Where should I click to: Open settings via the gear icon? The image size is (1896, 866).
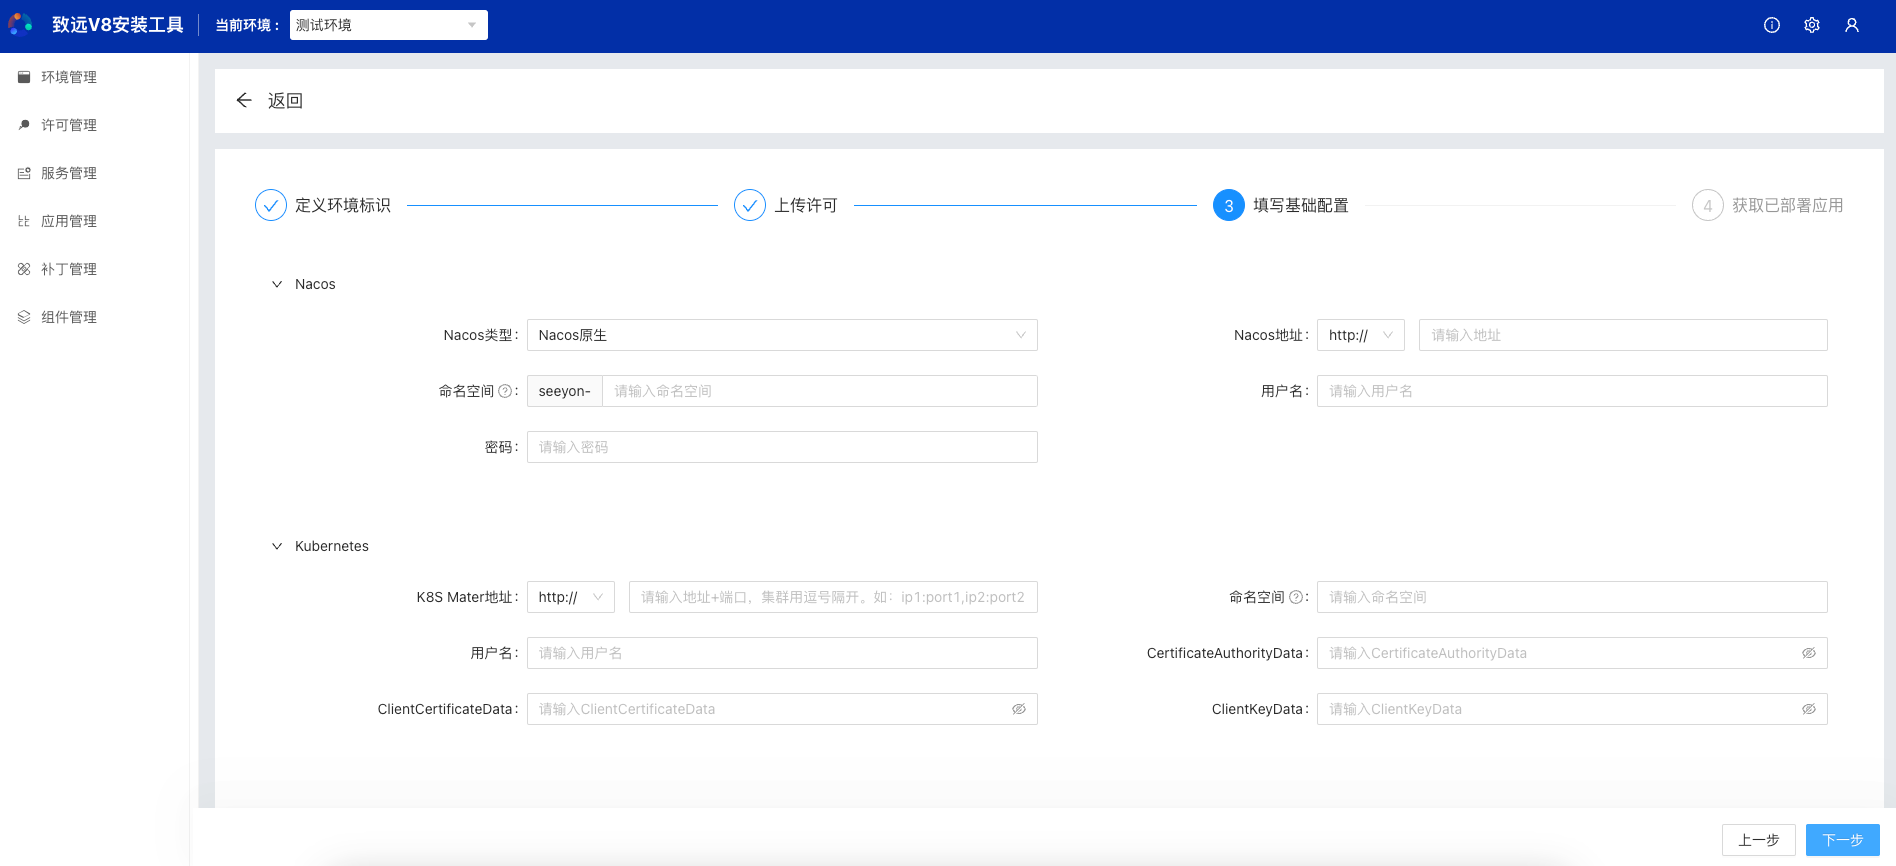[1811, 25]
